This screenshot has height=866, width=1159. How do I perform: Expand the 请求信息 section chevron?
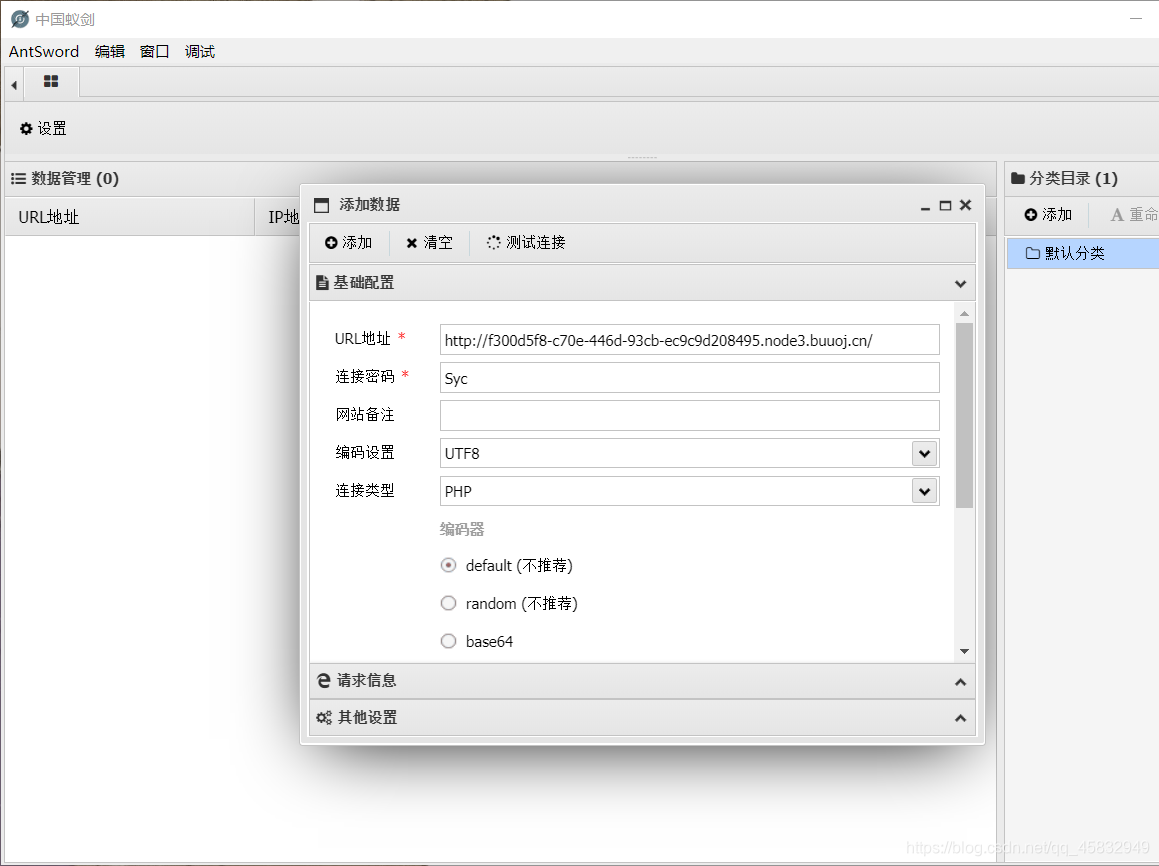tap(960, 682)
